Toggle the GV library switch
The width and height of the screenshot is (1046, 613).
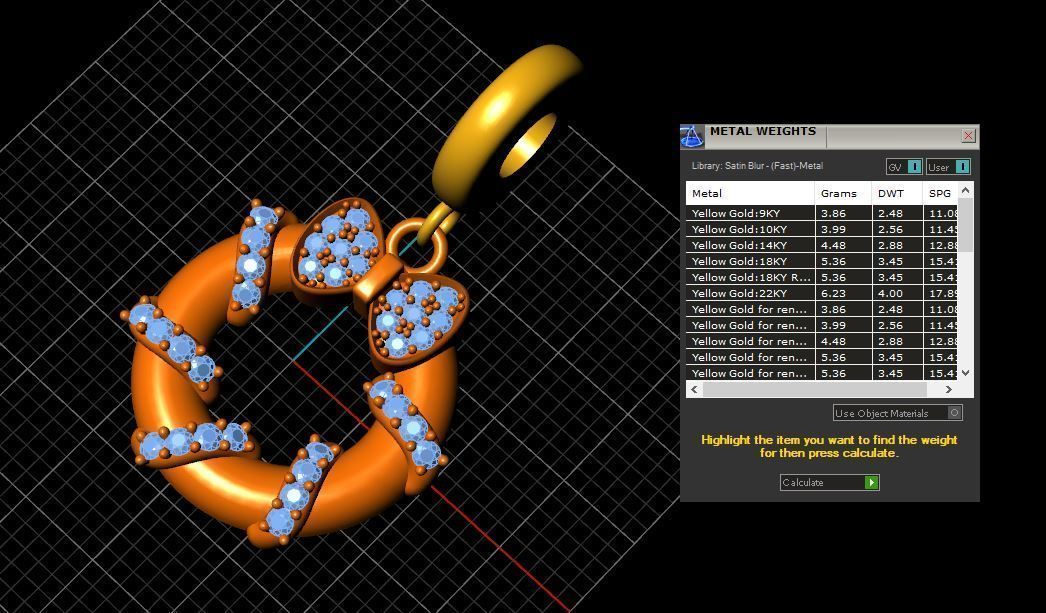pos(904,167)
